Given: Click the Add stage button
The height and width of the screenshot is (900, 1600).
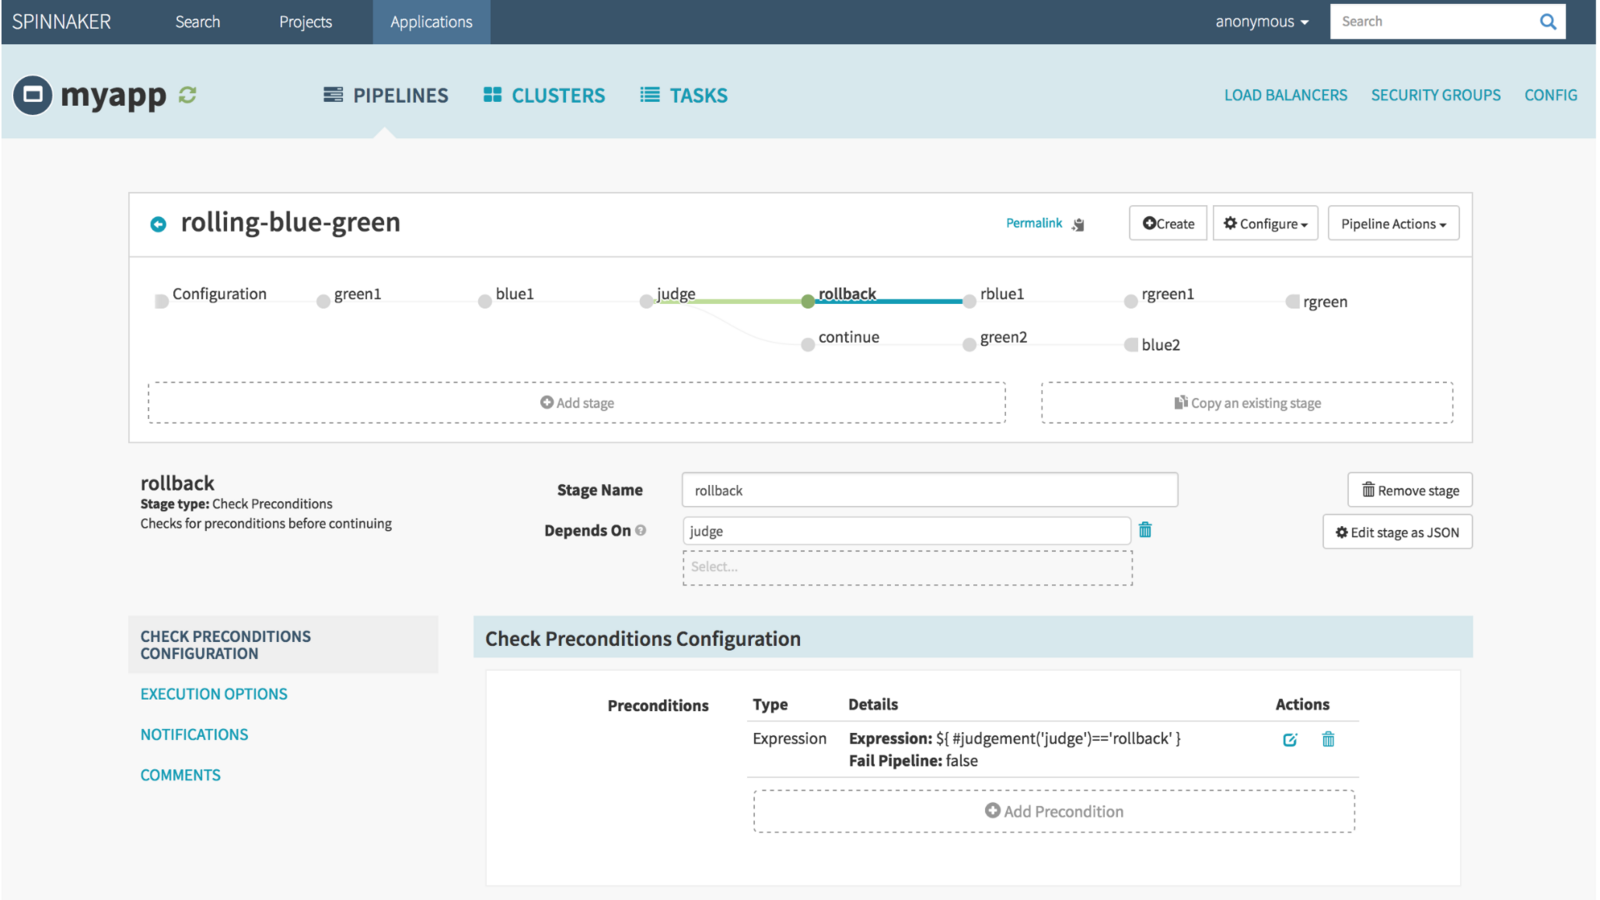Looking at the screenshot, I should click(577, 402).
